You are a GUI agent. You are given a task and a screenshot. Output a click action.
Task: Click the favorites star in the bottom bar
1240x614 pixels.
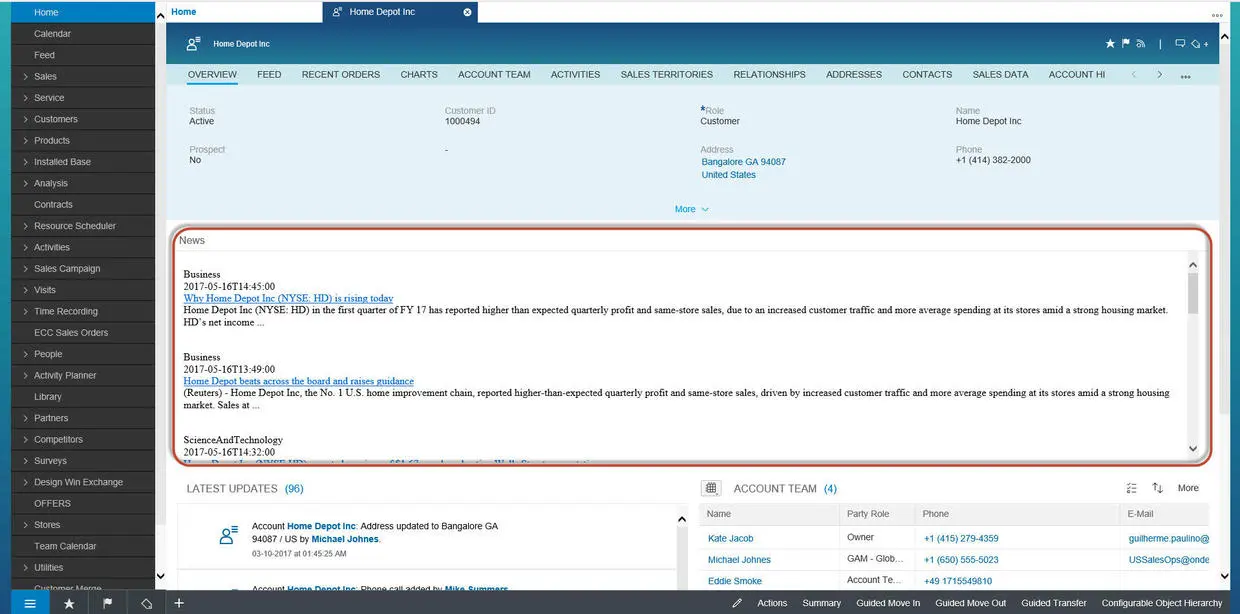(69, 603)
